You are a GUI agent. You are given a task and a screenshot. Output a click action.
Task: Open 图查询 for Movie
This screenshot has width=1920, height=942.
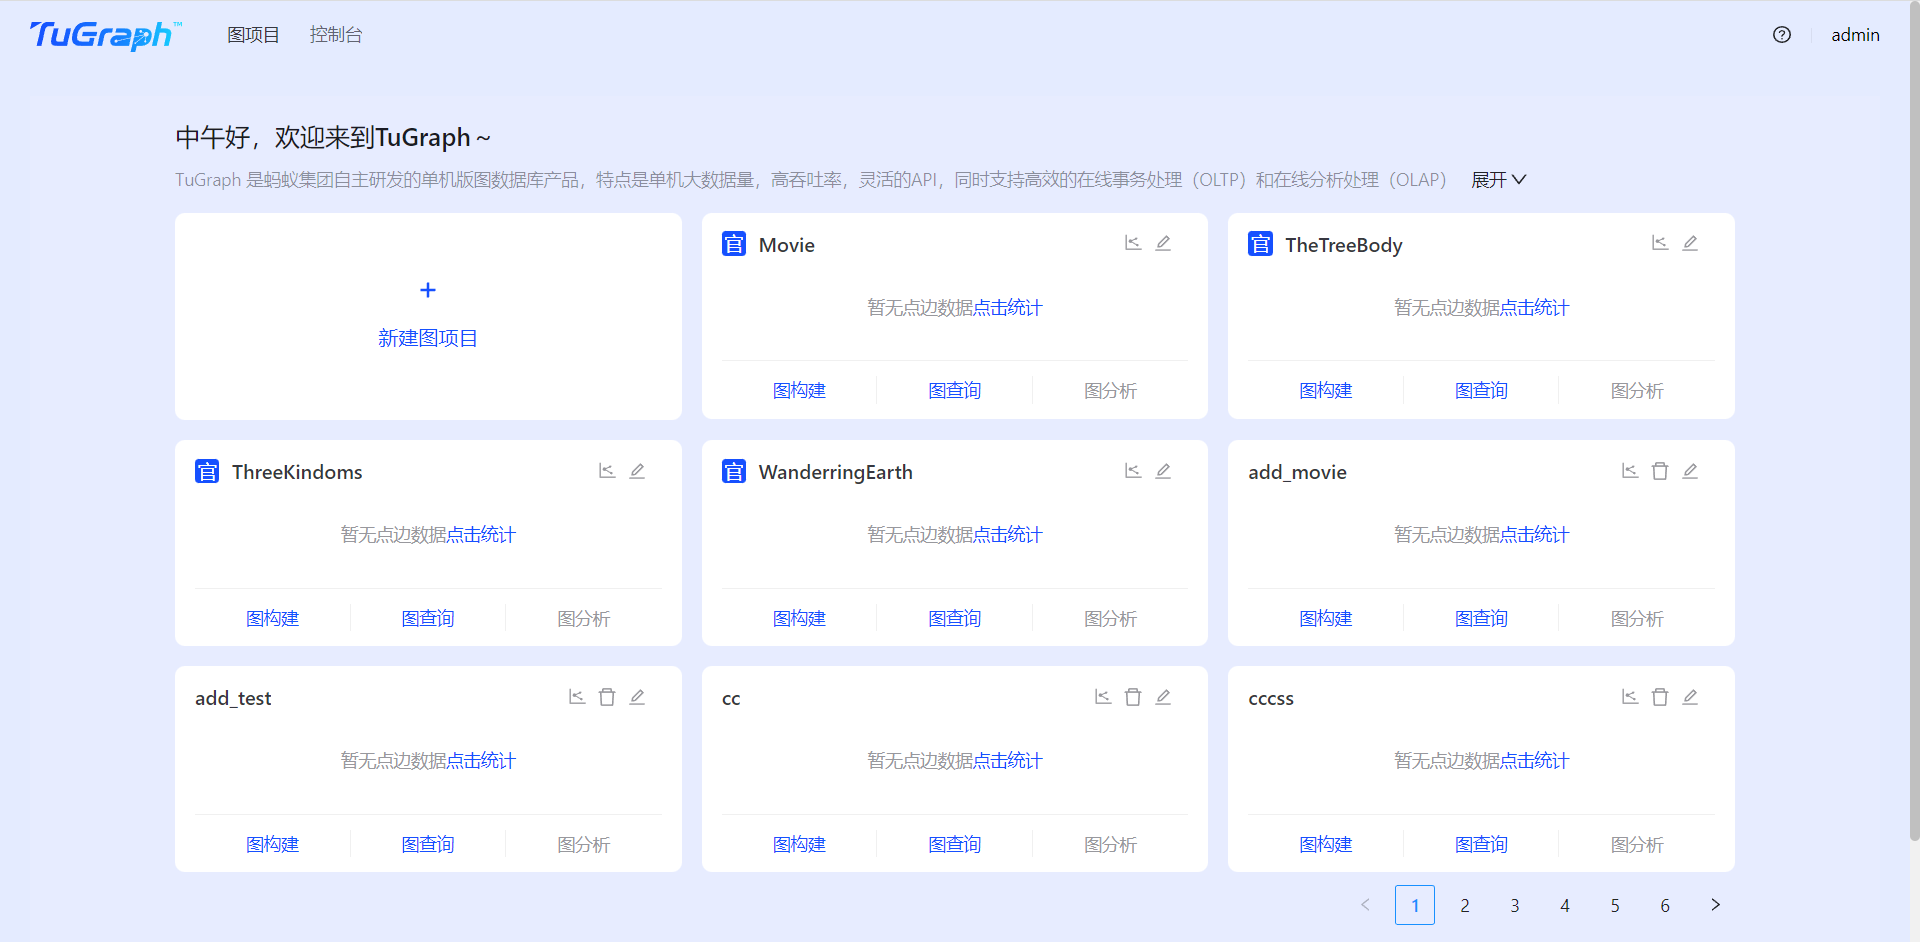[955, 391]
